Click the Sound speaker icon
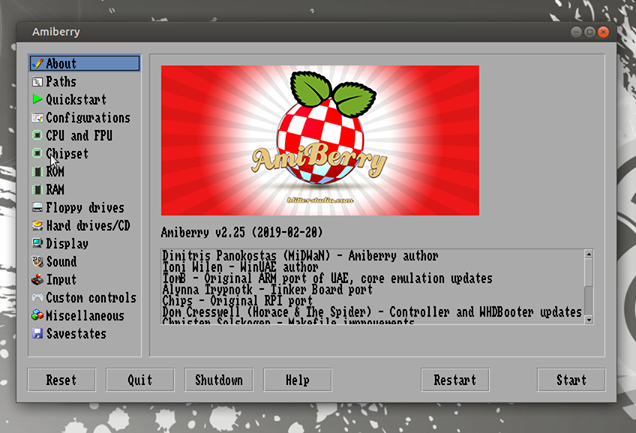 (37, 262)
